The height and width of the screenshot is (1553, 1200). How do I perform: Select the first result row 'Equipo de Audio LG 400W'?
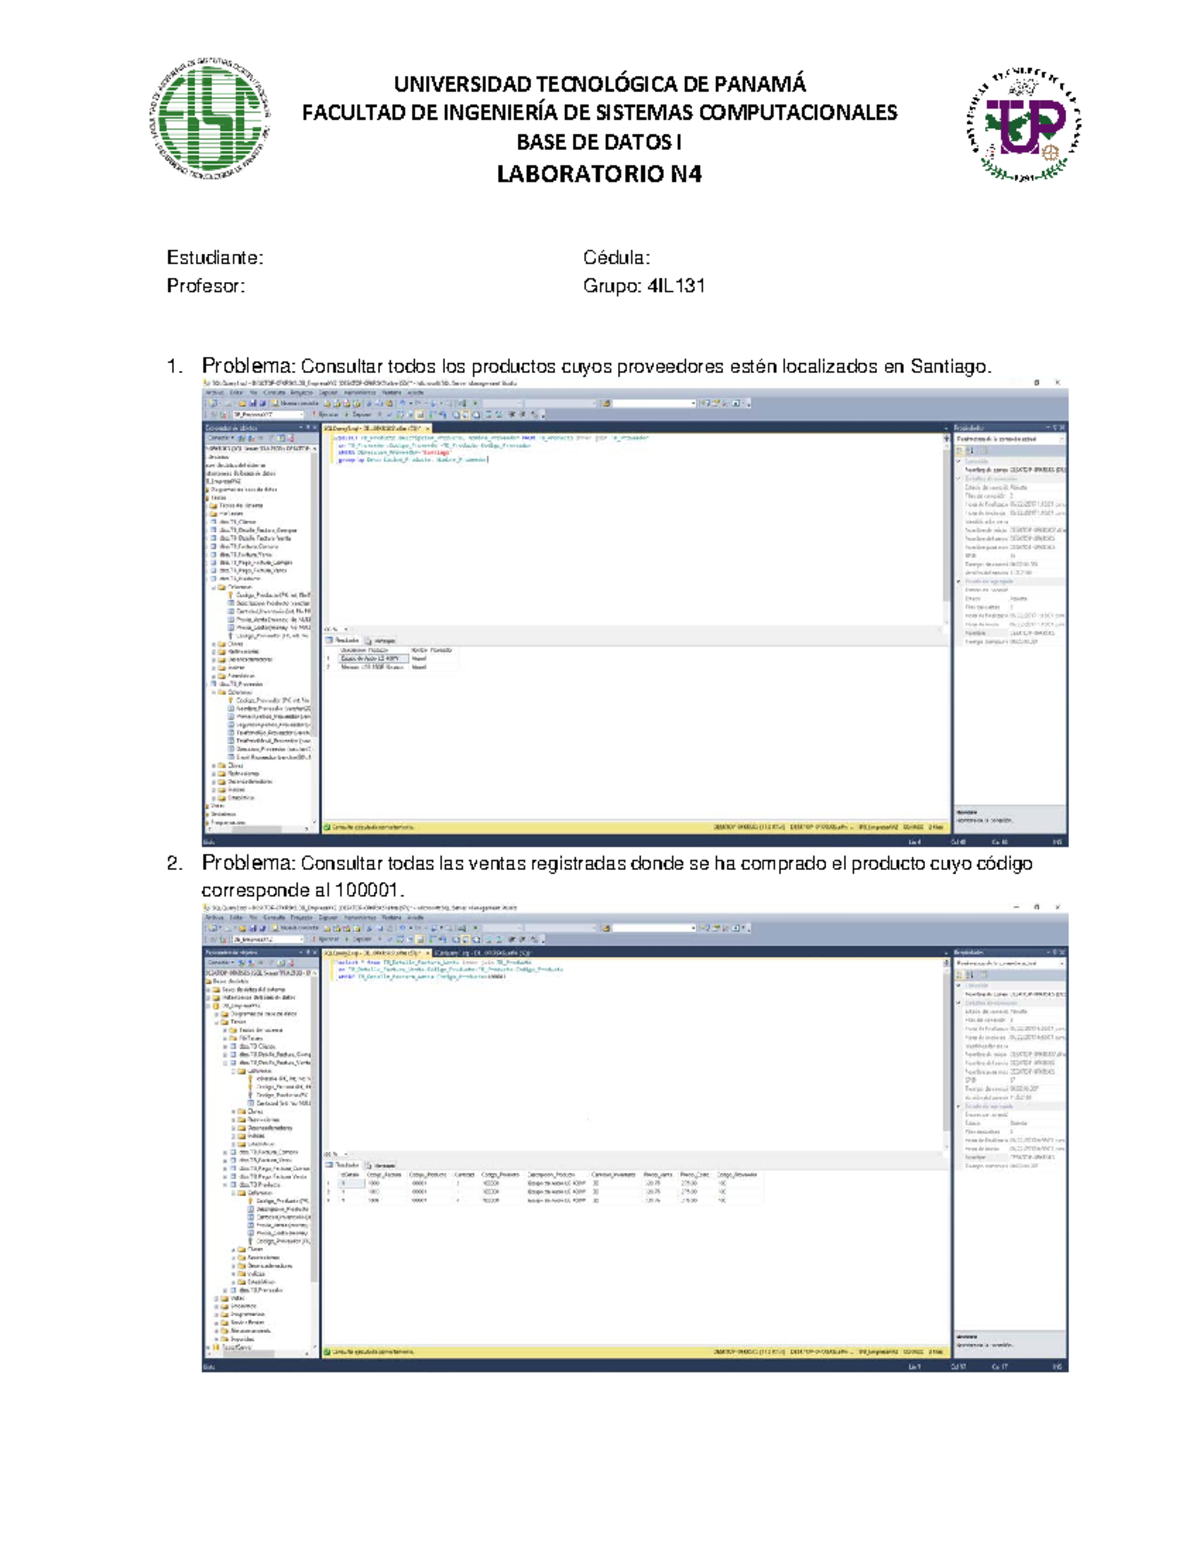372,658
